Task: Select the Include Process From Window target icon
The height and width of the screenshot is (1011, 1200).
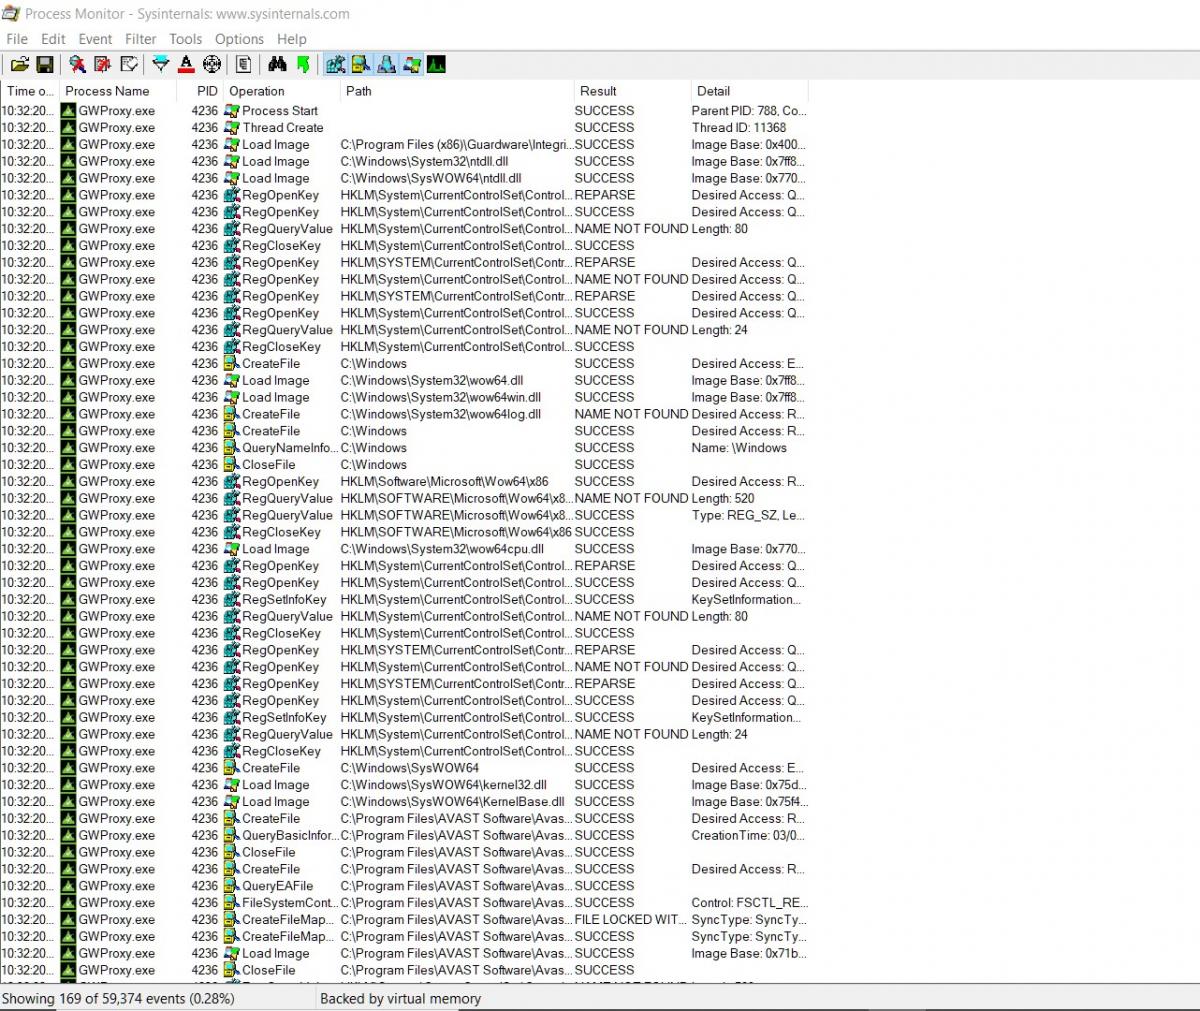Action: click(212, 65)
